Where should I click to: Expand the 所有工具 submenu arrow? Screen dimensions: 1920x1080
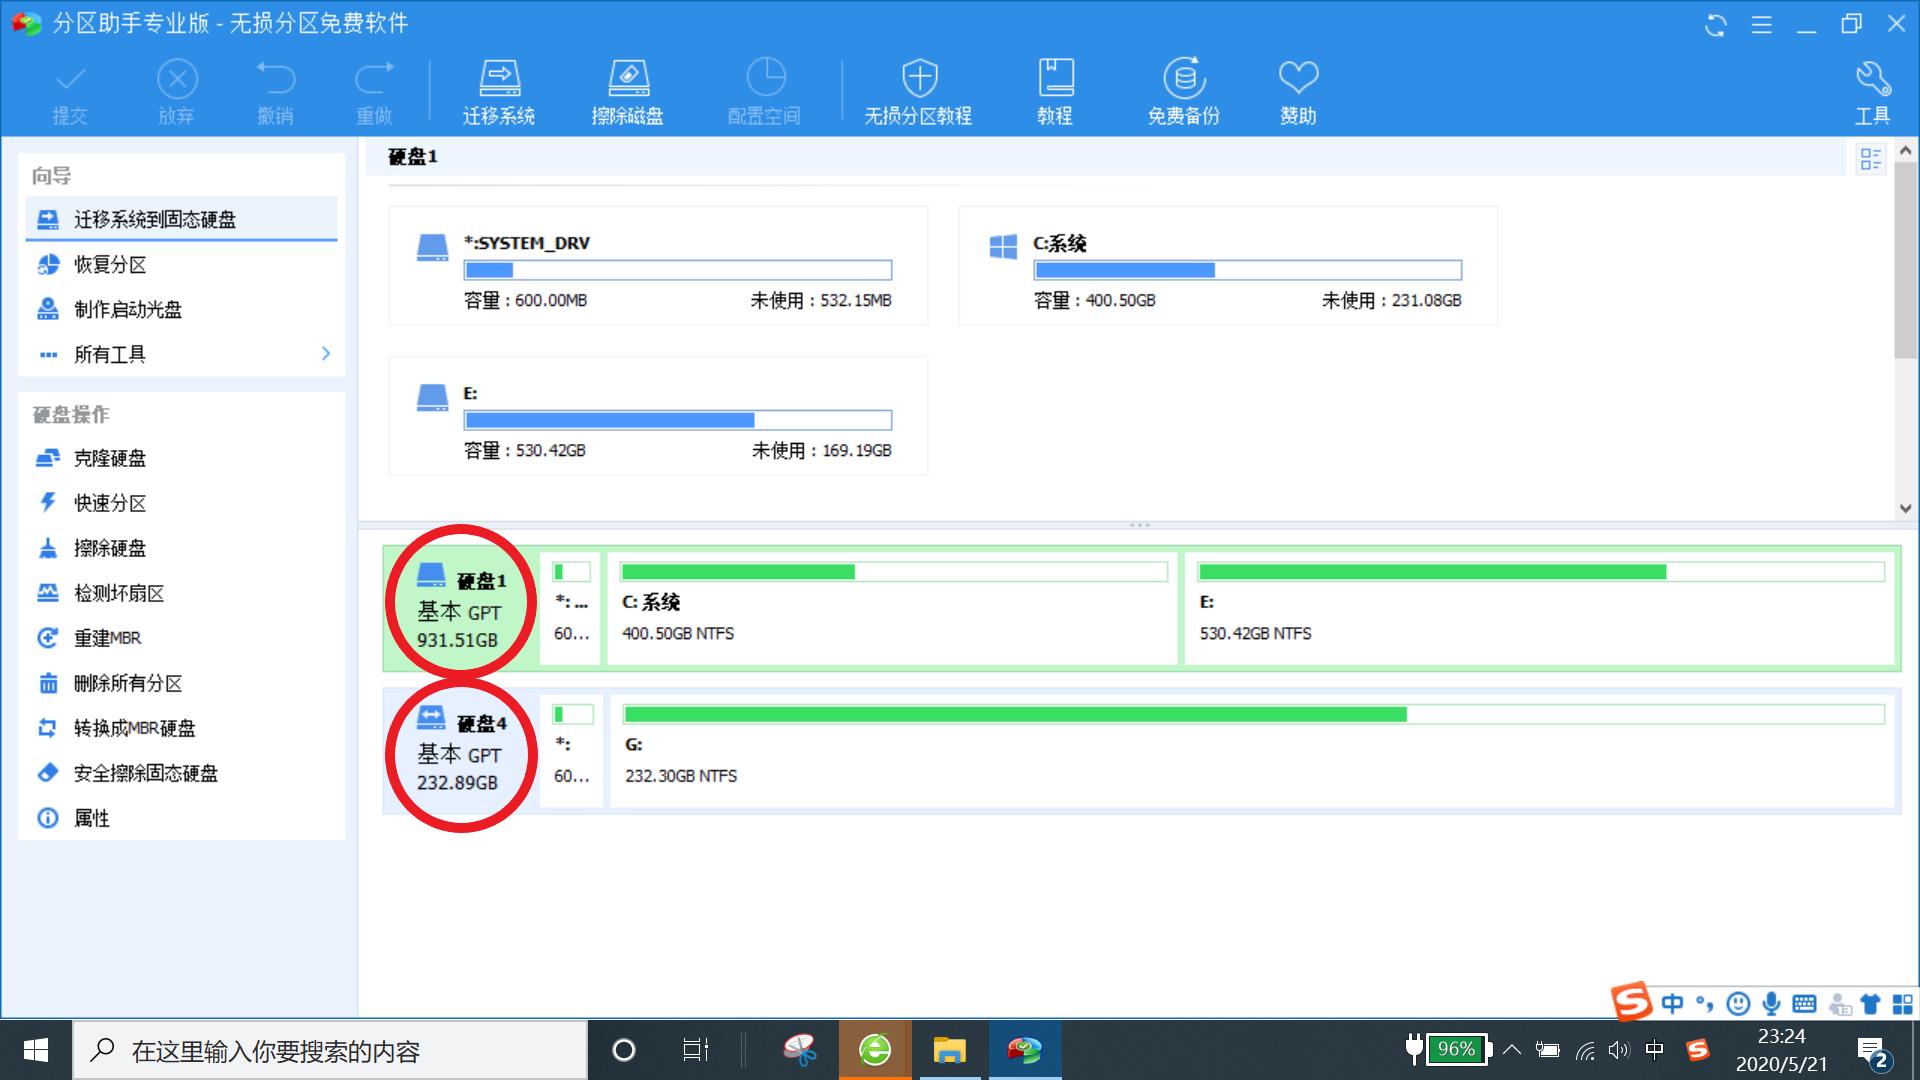point(326,354)
